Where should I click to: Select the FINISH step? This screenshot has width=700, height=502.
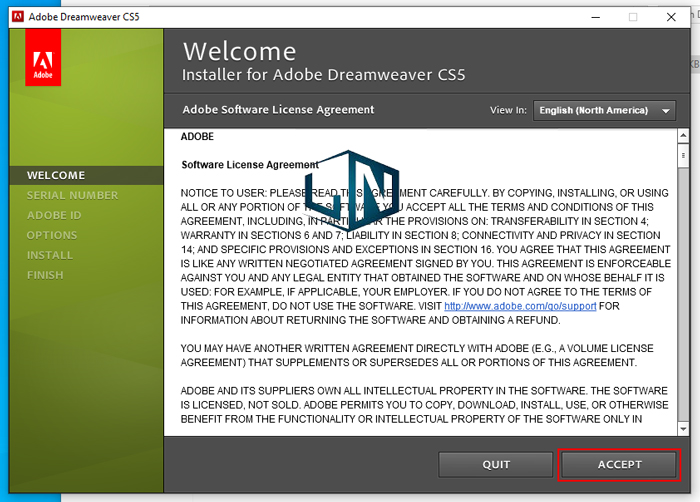pyautogui.click(x=45, y=275)
